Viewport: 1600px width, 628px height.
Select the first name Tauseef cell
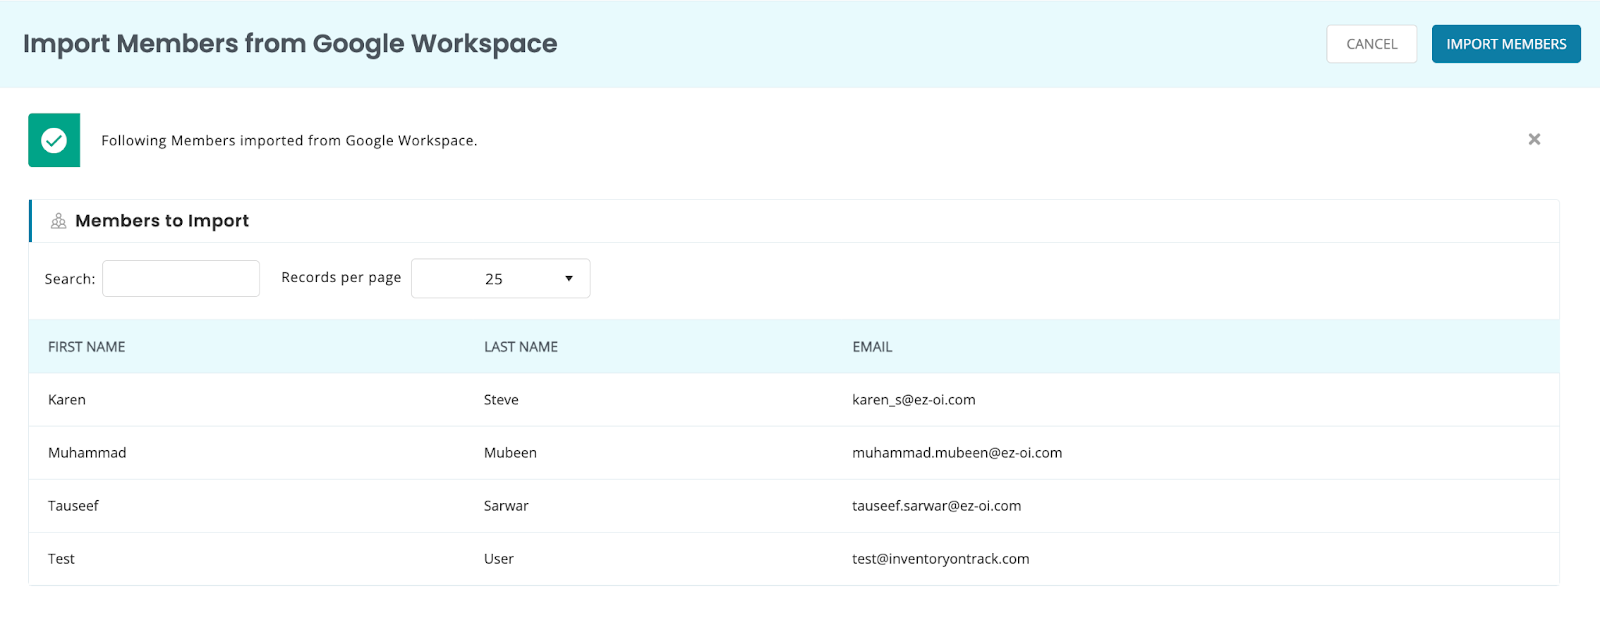coord(73,506)
